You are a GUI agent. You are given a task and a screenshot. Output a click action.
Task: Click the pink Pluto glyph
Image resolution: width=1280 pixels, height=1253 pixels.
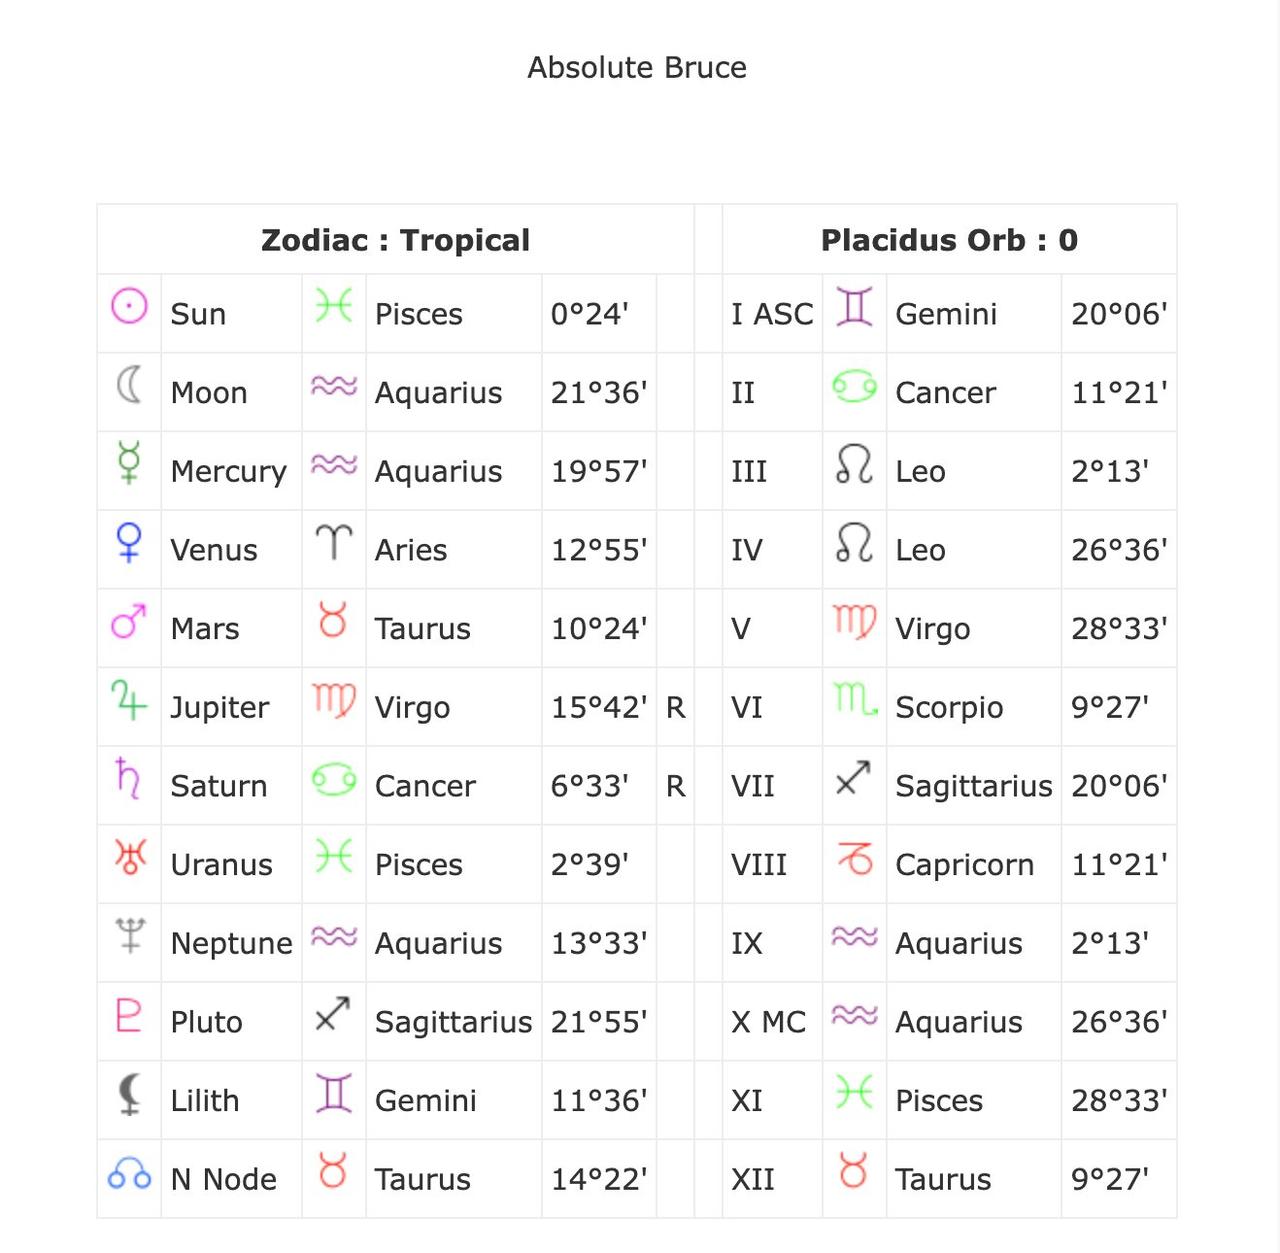[129, 1014]
